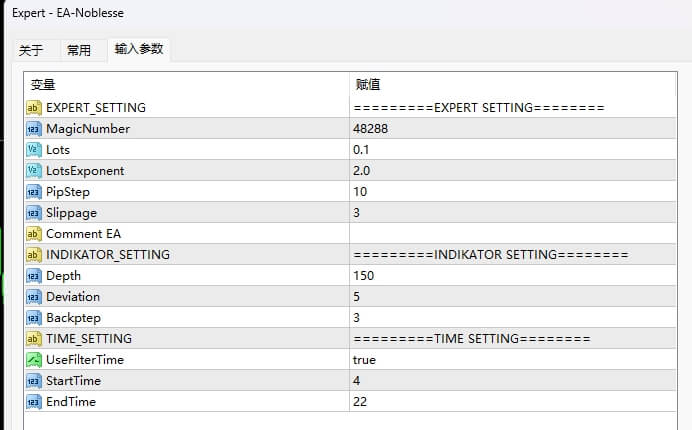Click the integer icon next to PipStep
Viewport: 692px width, 430px height.
(34, 192)
